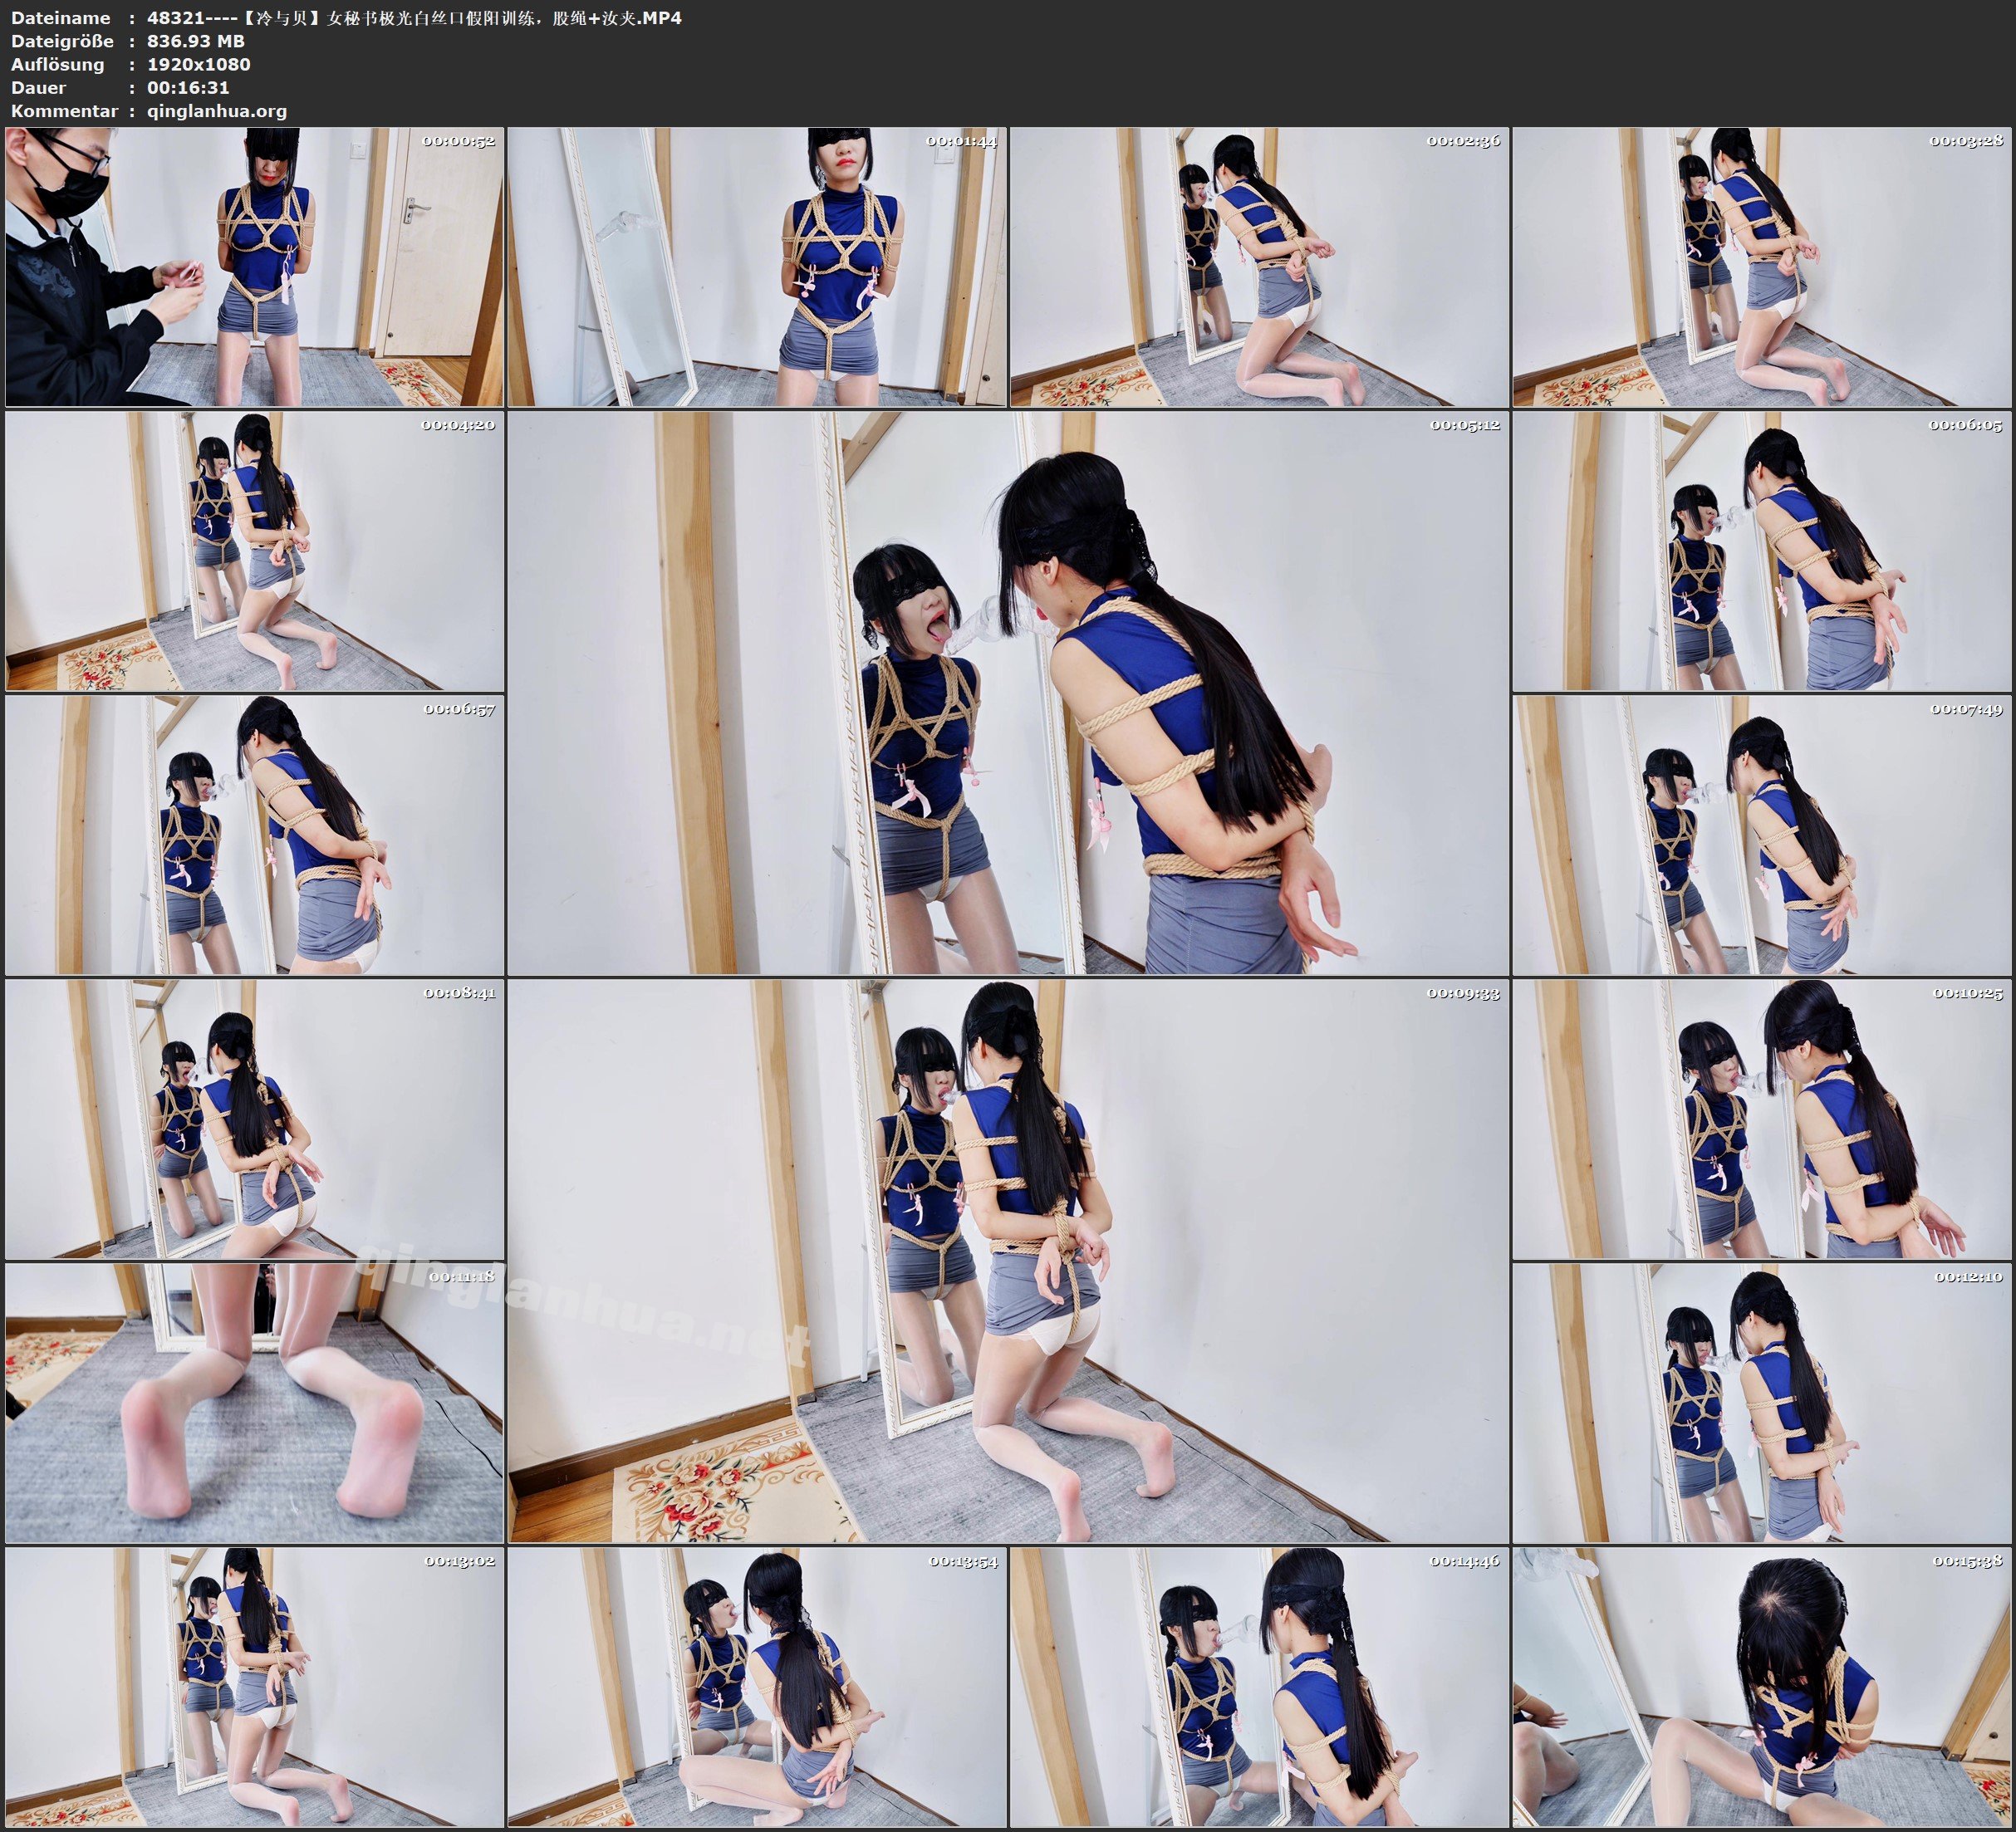Select the large frame at 00:09:33
Image resolution: width=2016 pixels, height=1832 pixels.
click(x=1008, y=1260)
